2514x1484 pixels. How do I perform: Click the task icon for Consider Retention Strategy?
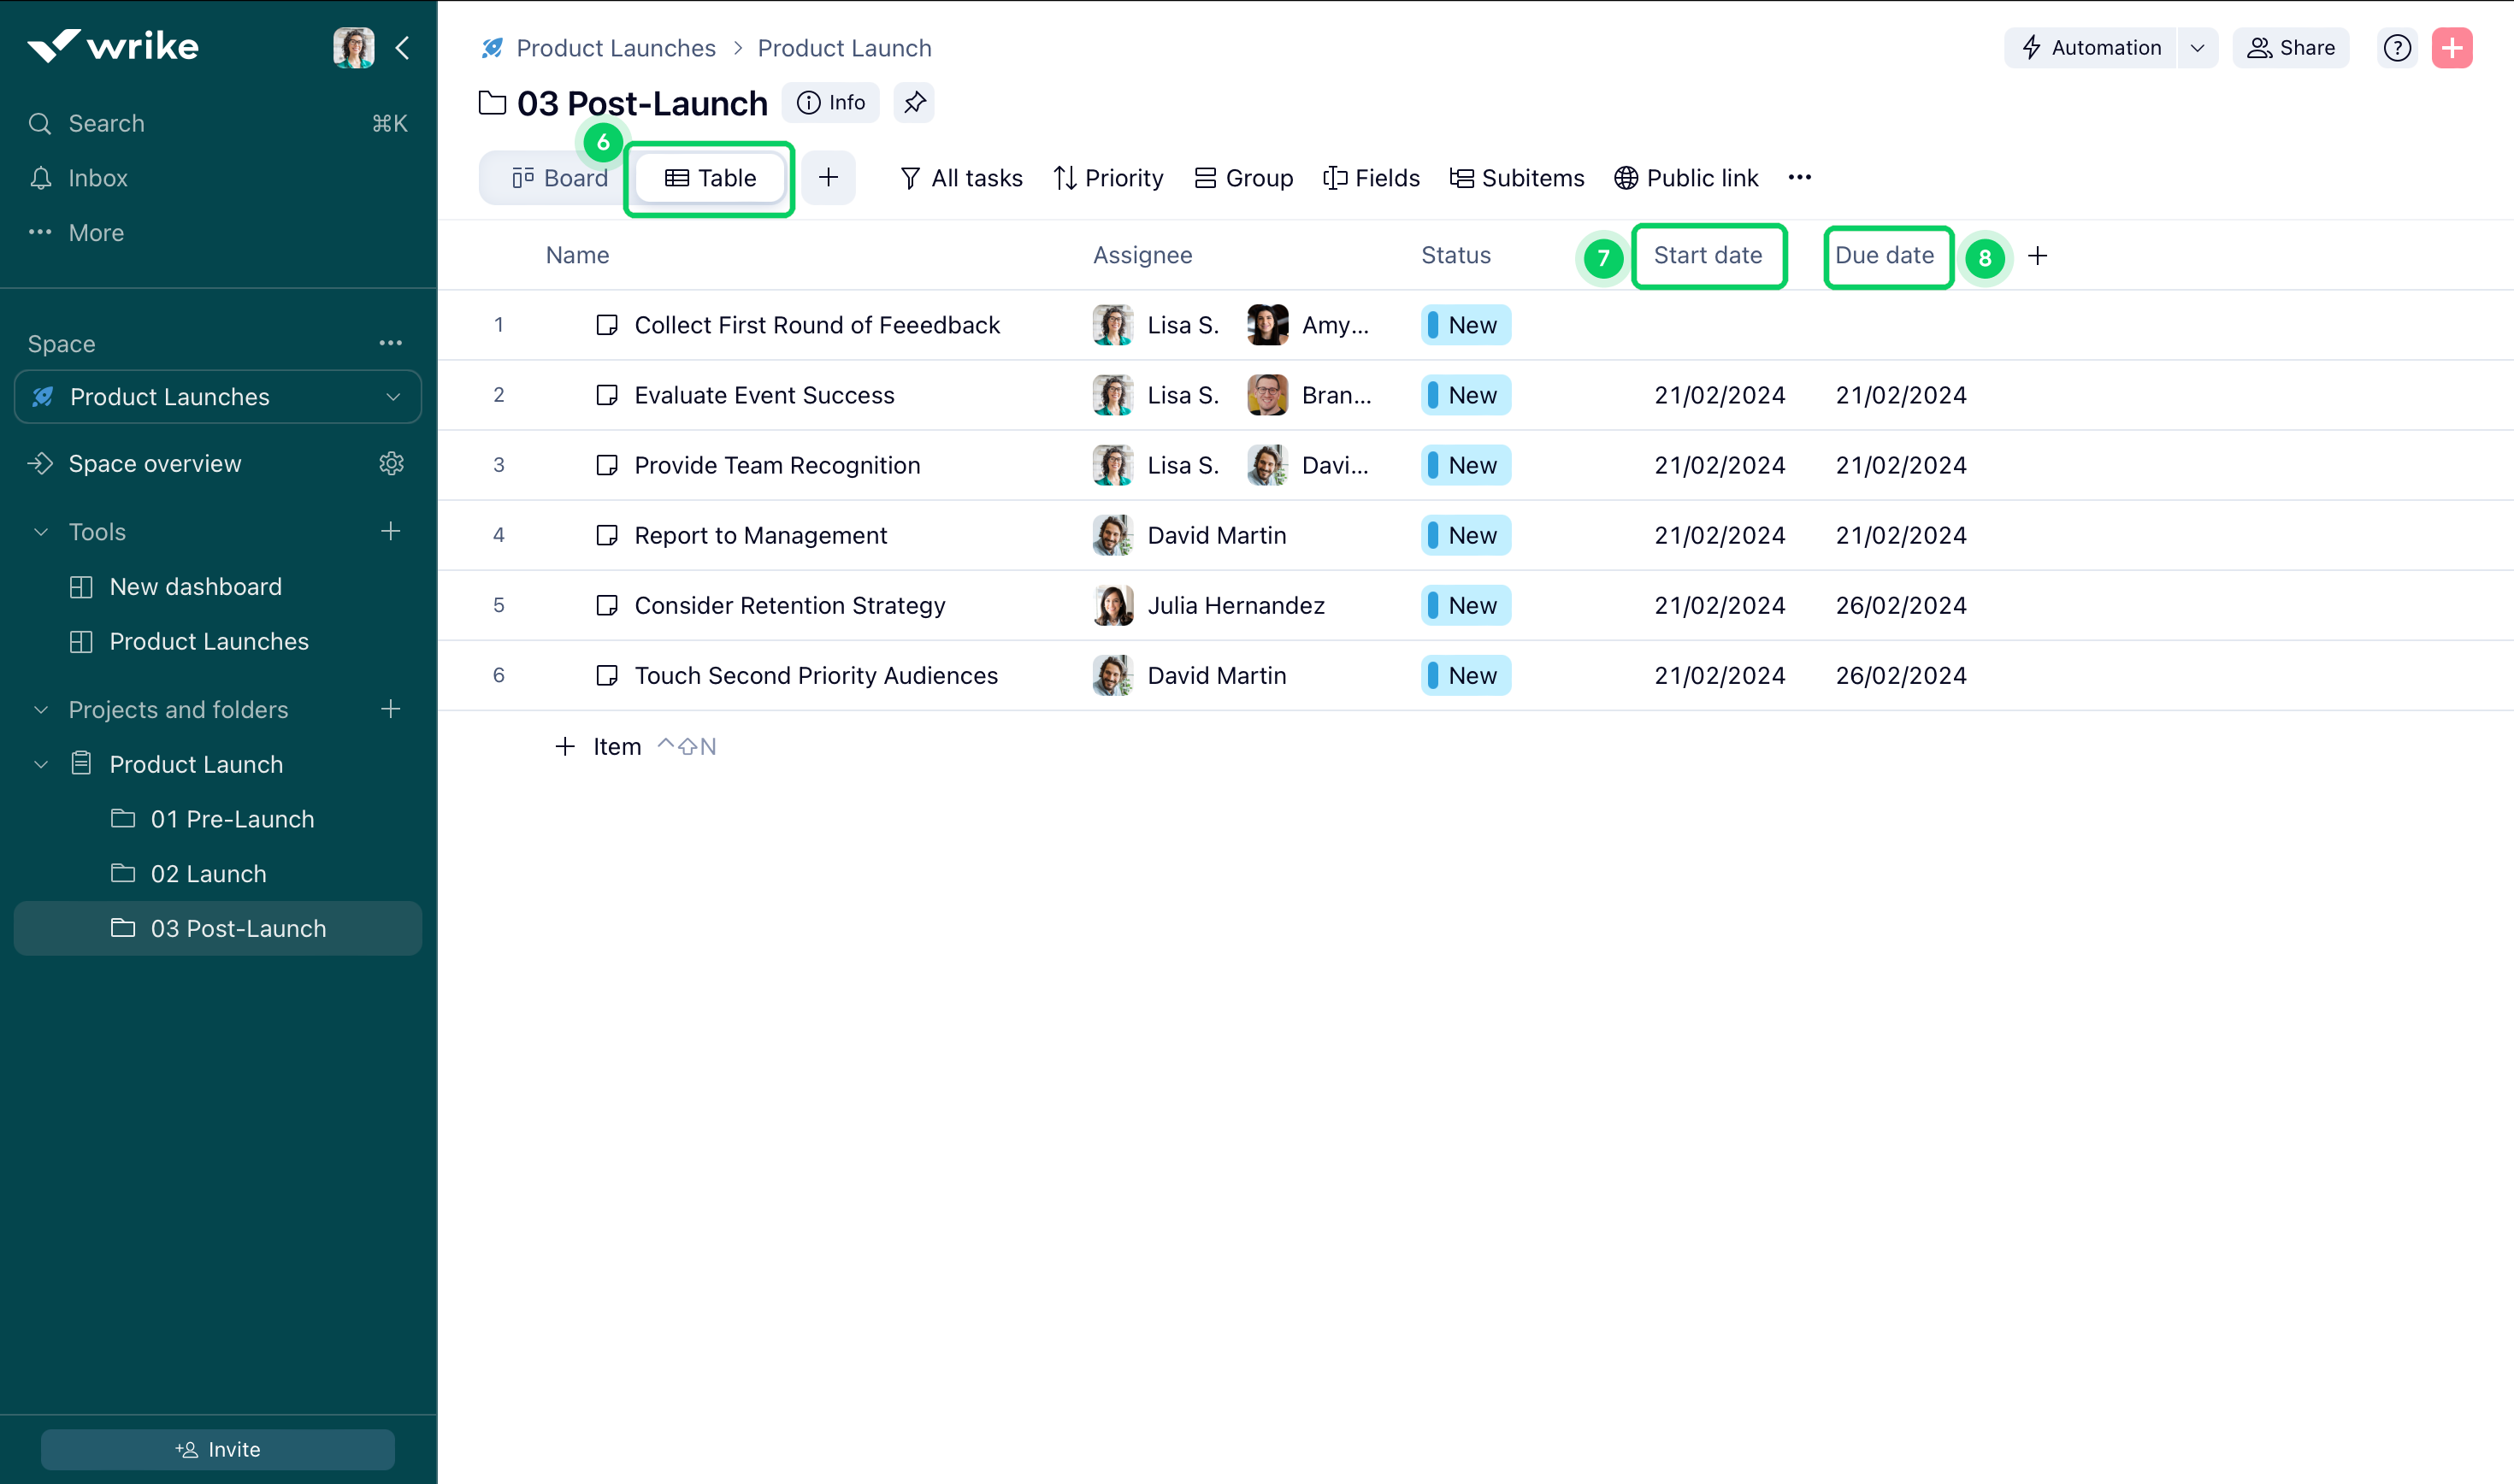click(x=606, y=605)
